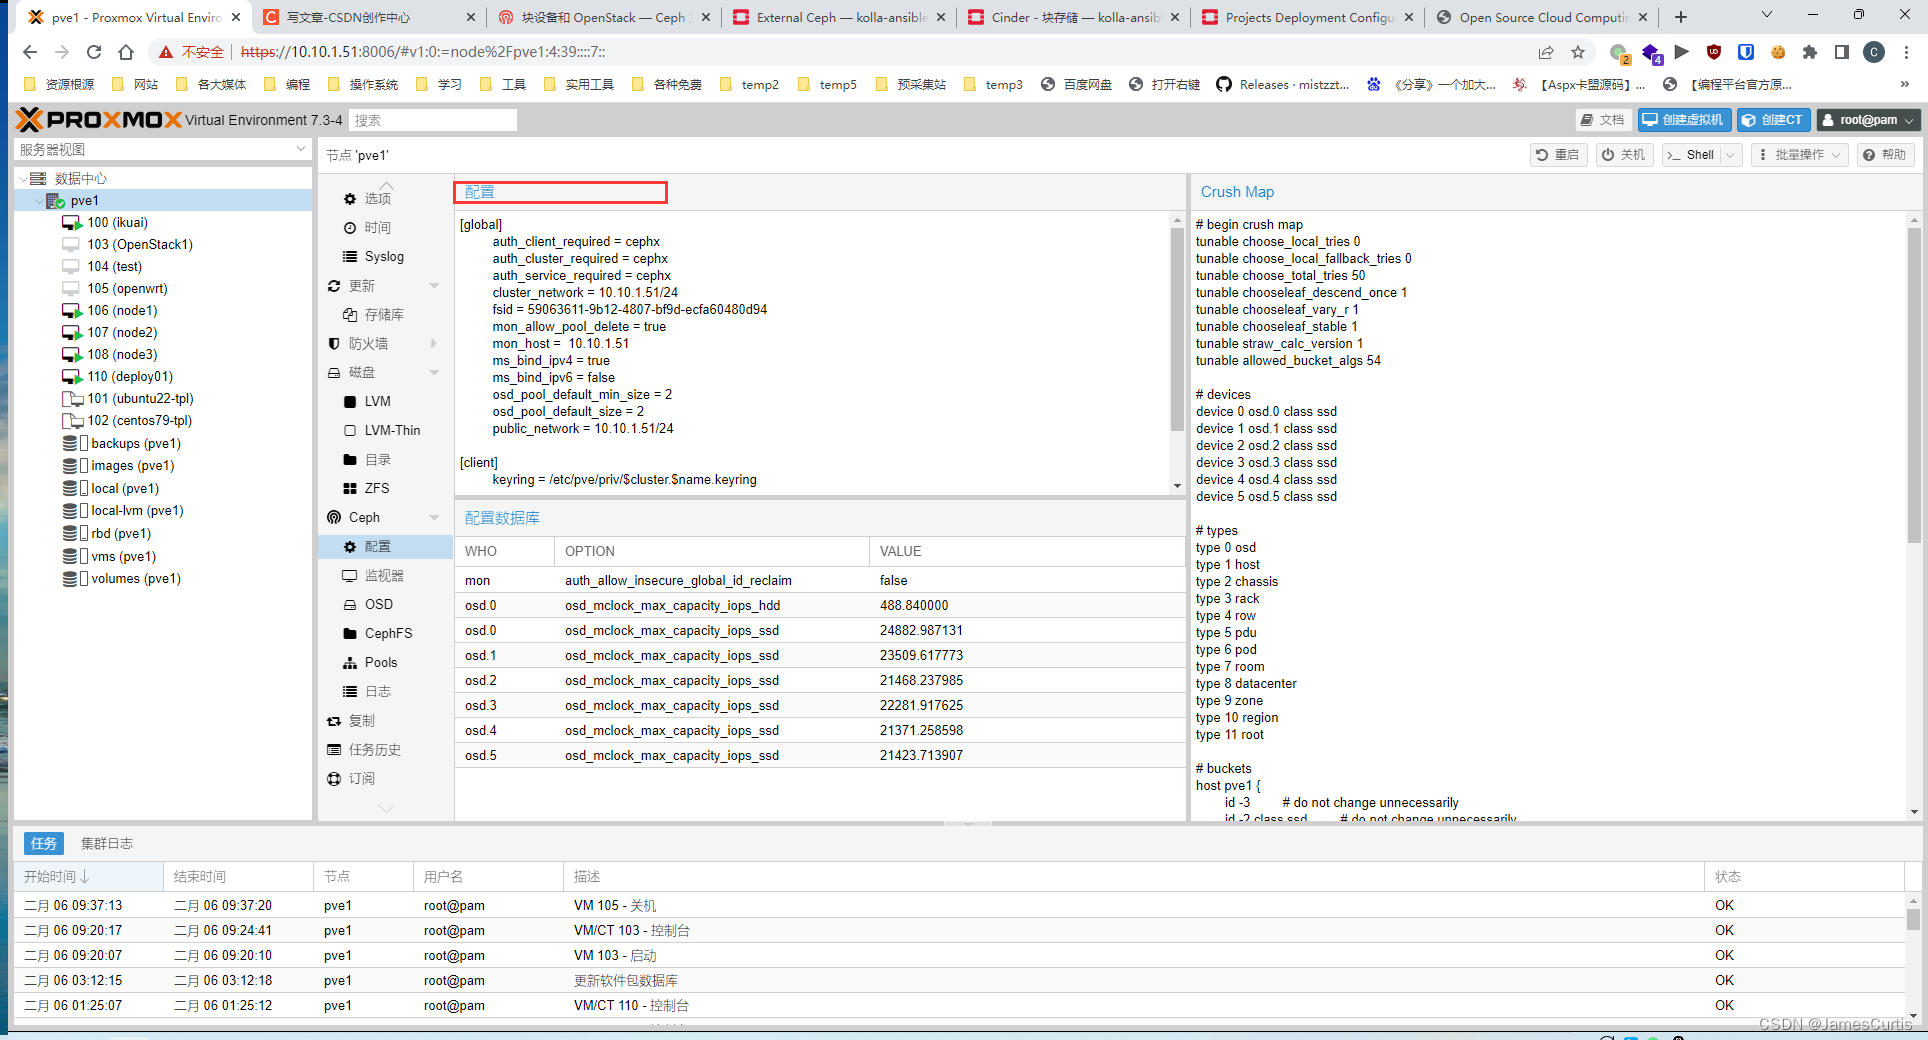This screenshot has width=1928, height=1040.
Task: Switch to the cluster log (集群日志) tab
Action: [x=107, y=844]
